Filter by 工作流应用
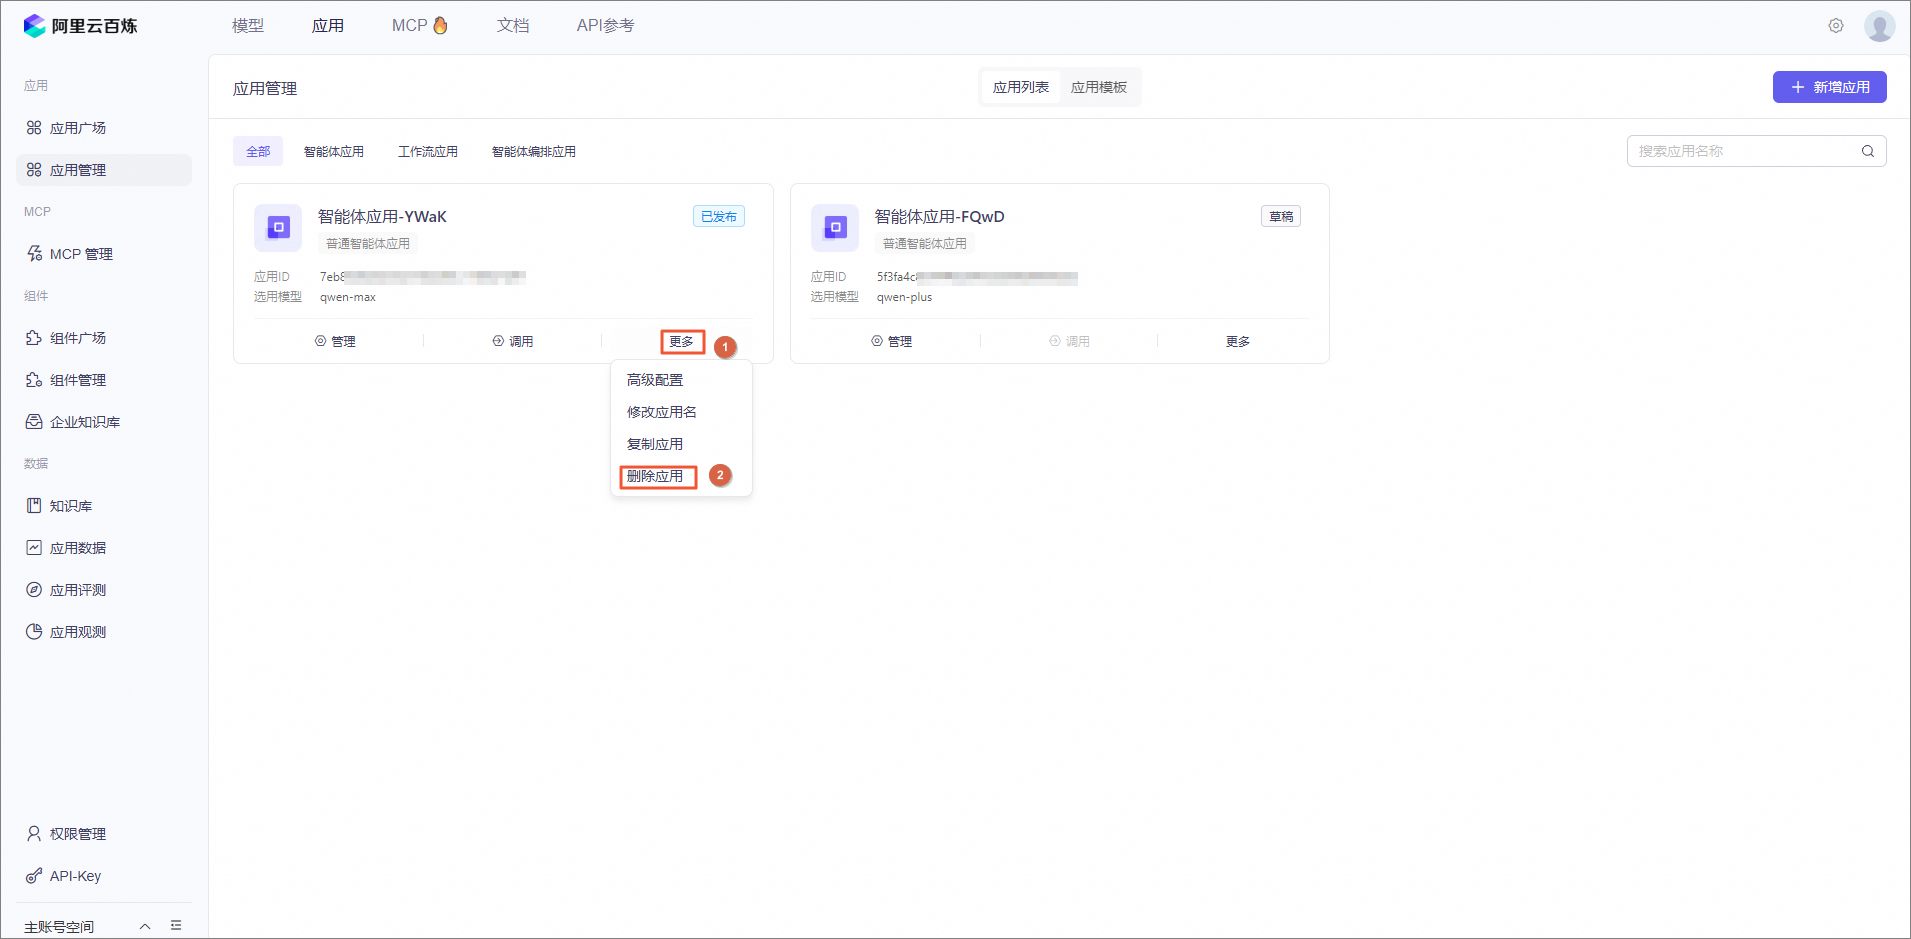1911x939 pixels. [x=428, y=152]
